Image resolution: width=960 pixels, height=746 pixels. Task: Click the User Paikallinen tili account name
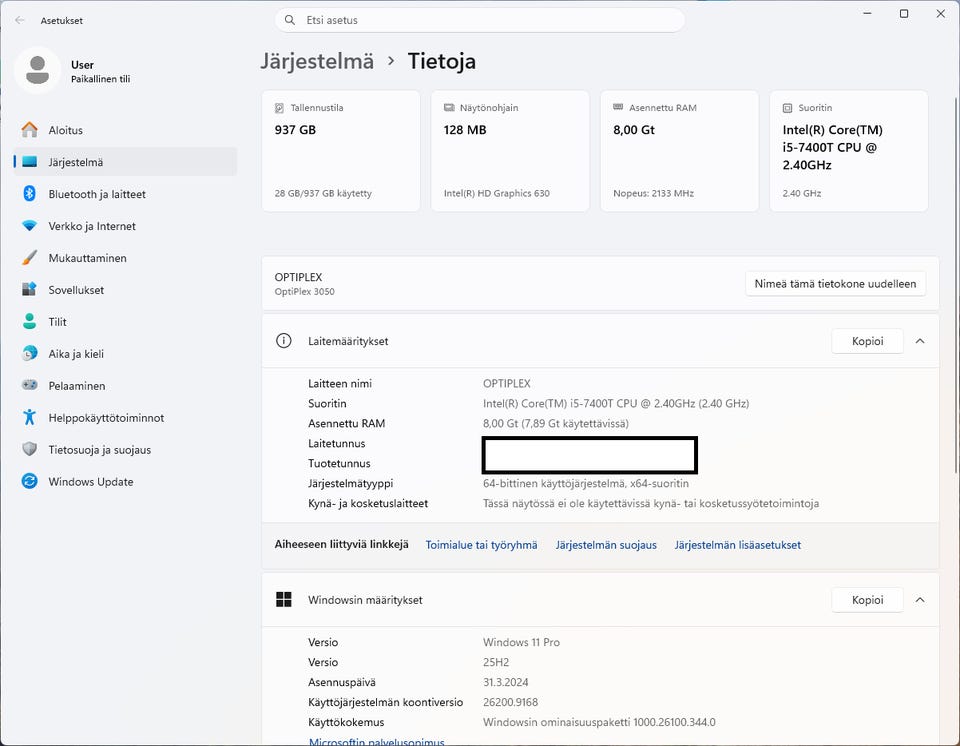coord(100,71)
